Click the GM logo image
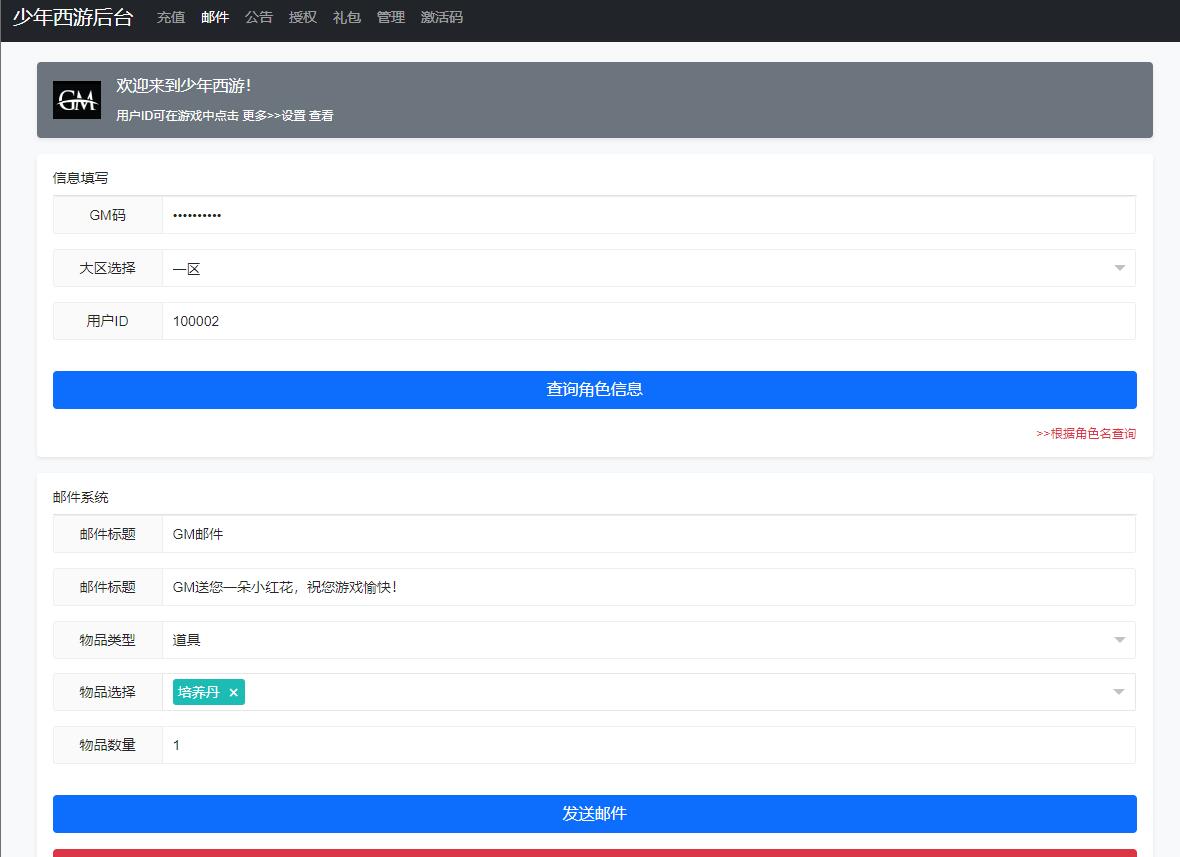The image size is (1180, 857). click(x=77, y=100)
